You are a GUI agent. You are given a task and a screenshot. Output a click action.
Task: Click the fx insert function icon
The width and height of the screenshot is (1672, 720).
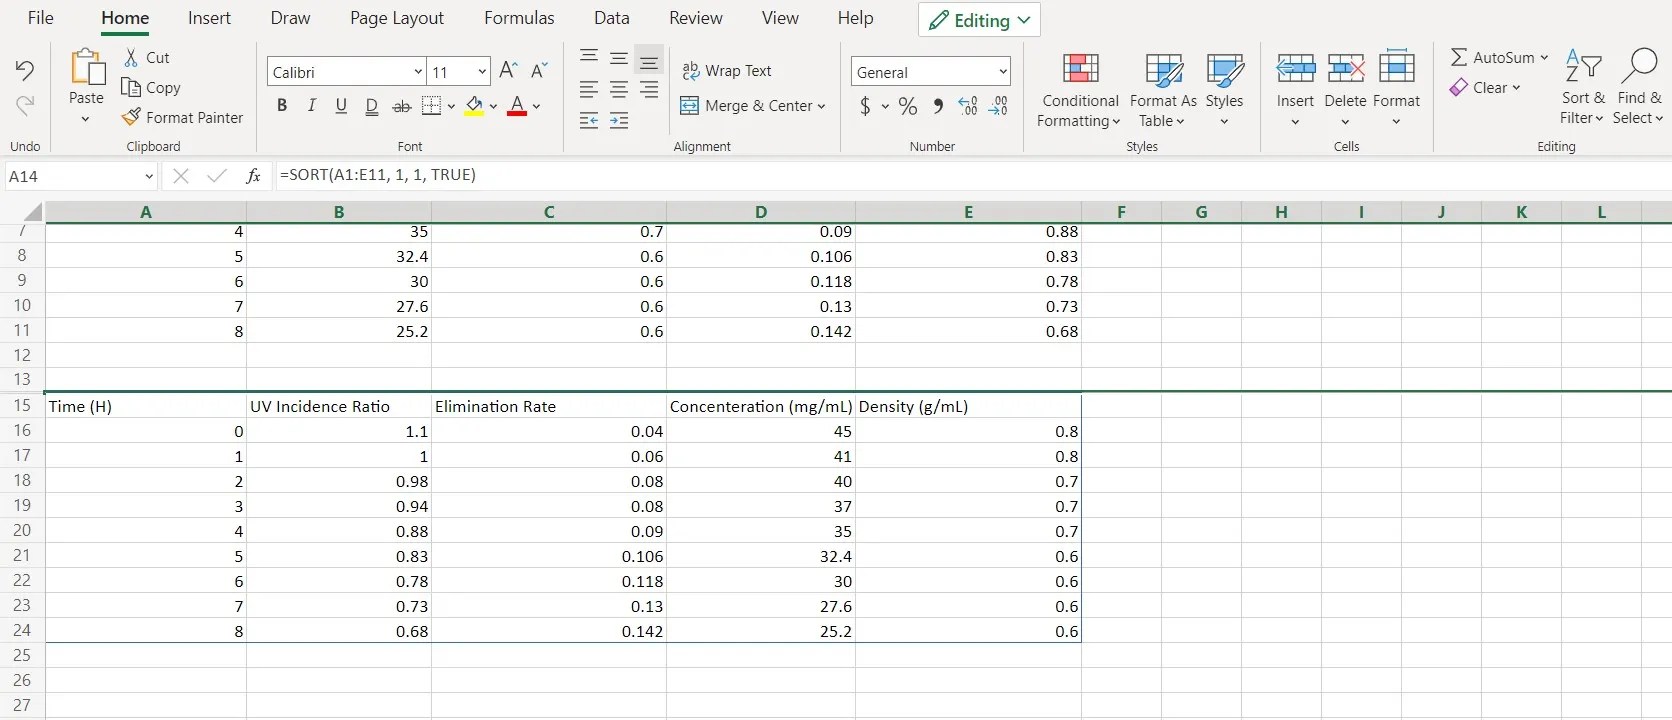click(254, 176)
